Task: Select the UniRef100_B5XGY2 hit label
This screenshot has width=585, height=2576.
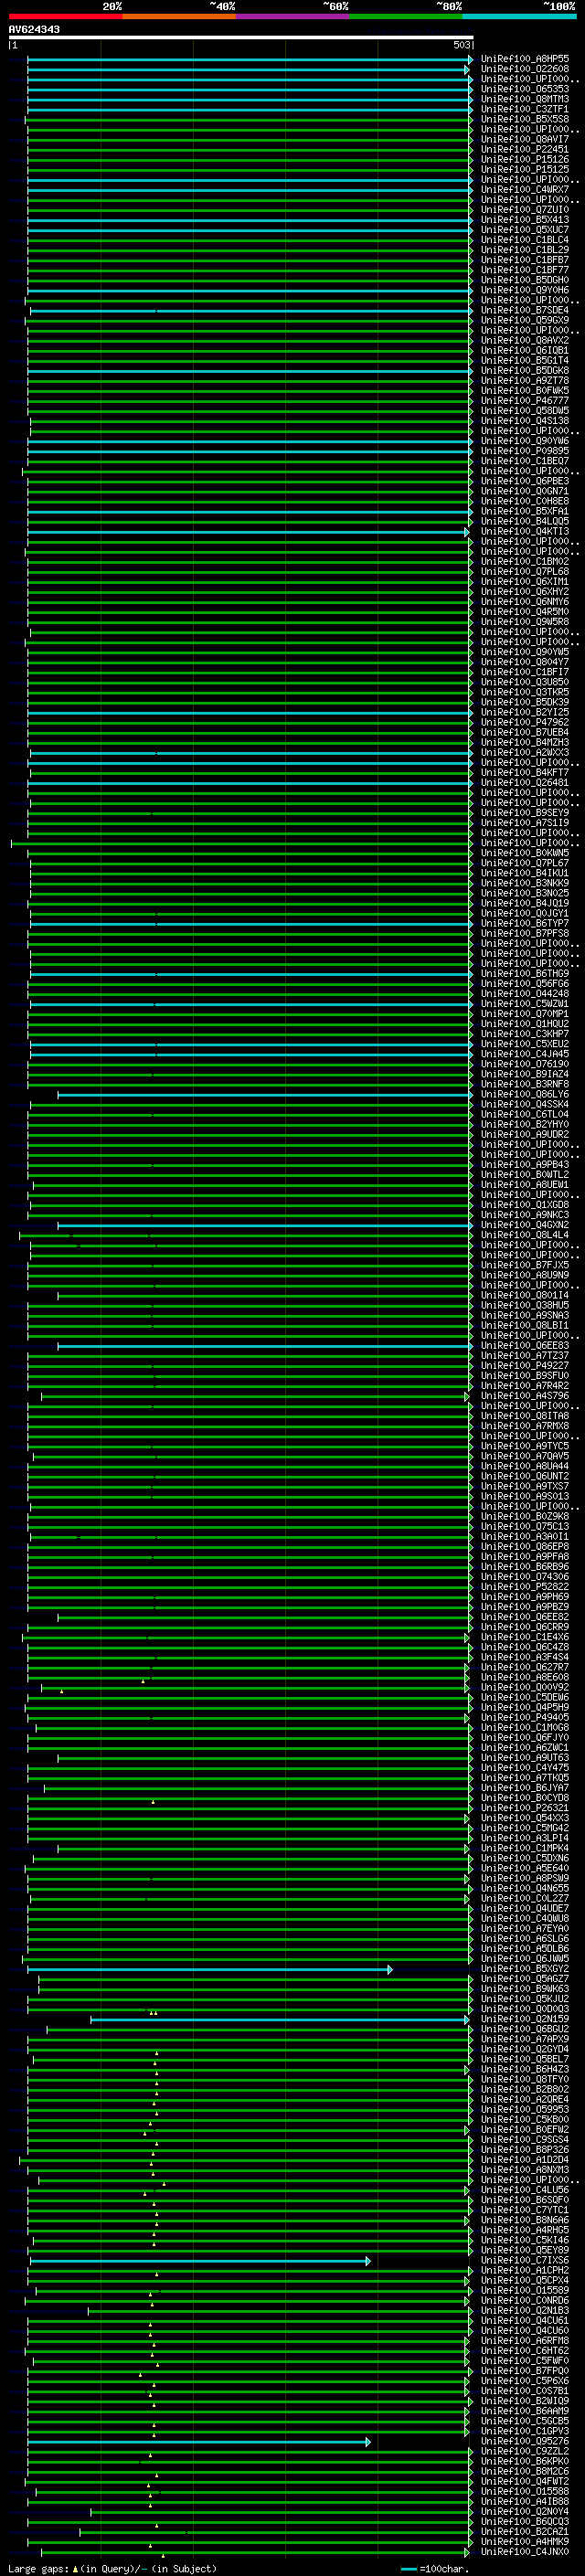Action: coord(525,1969)
